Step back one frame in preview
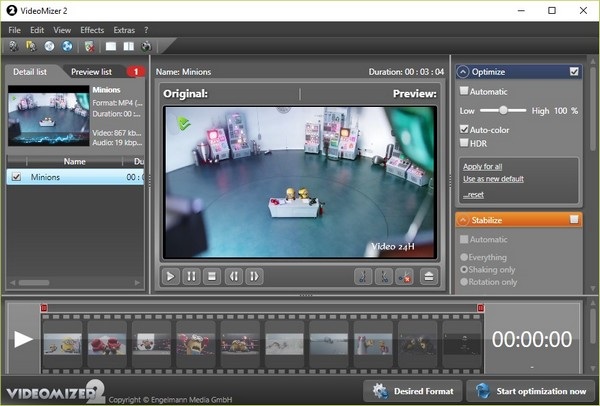 point(234,276)
